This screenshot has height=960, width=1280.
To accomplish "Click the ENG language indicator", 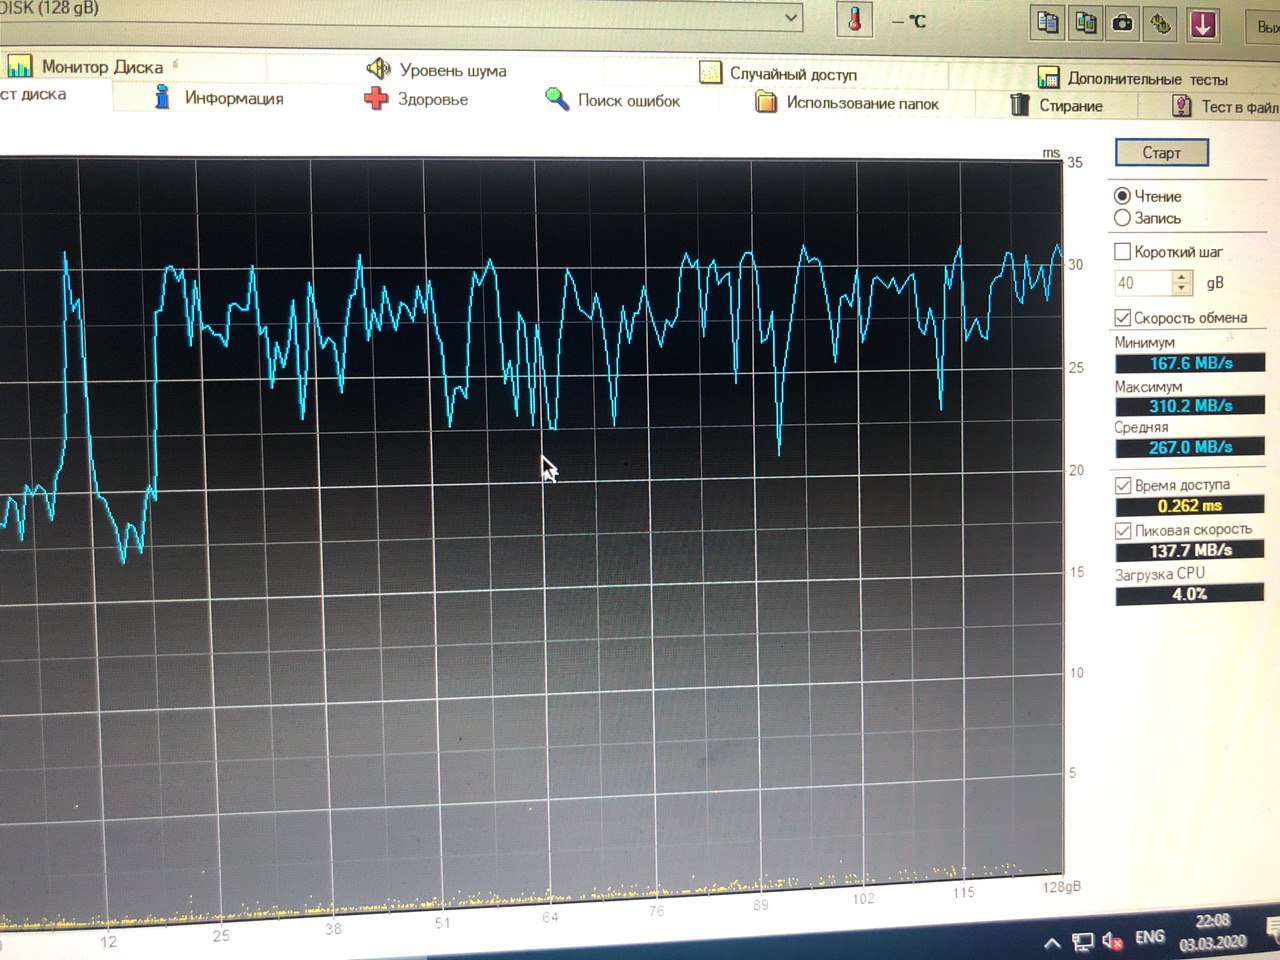I will (x=1150, y=937).
